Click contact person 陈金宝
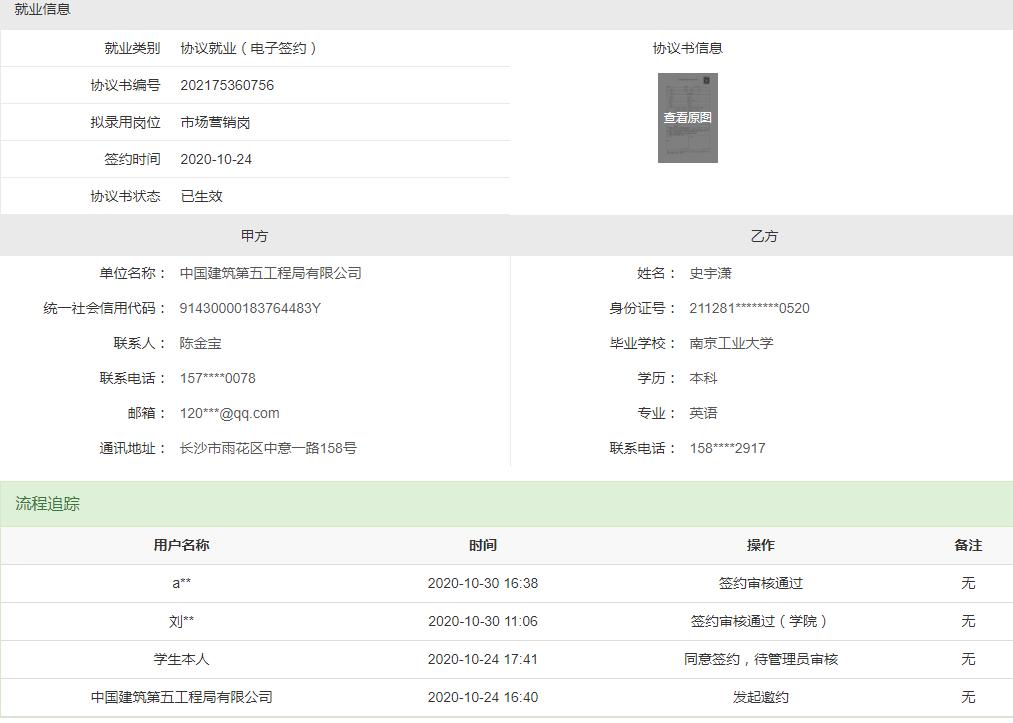This screenshot has width=1013, height=723. click(201, 343)
